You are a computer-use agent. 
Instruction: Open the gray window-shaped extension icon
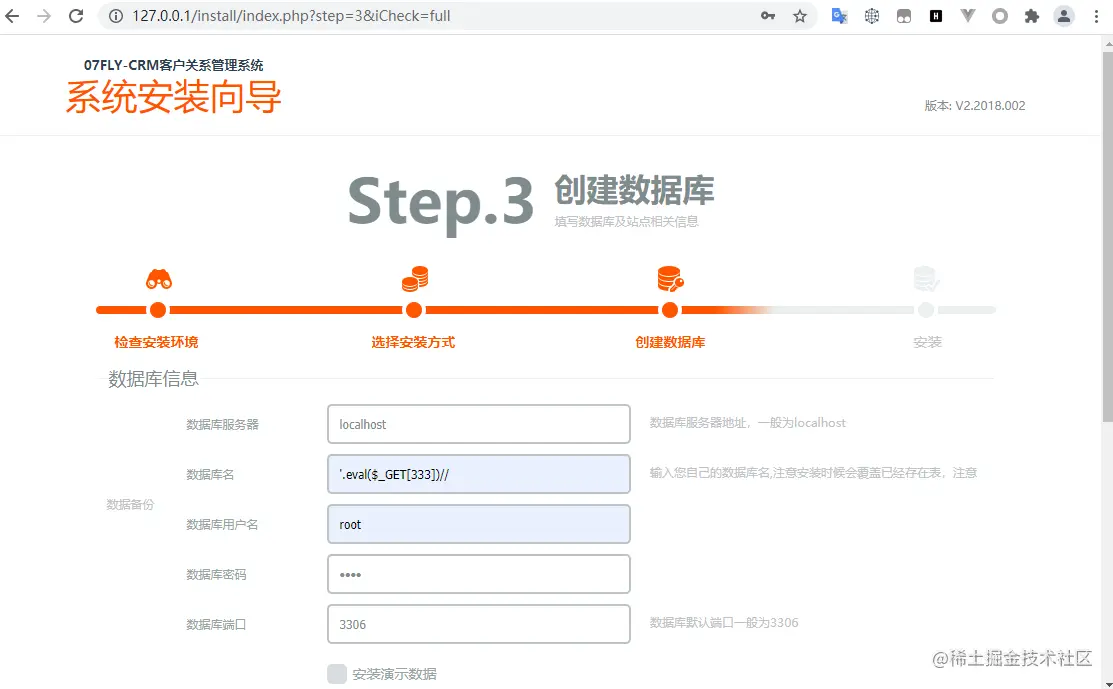(904, 16)
